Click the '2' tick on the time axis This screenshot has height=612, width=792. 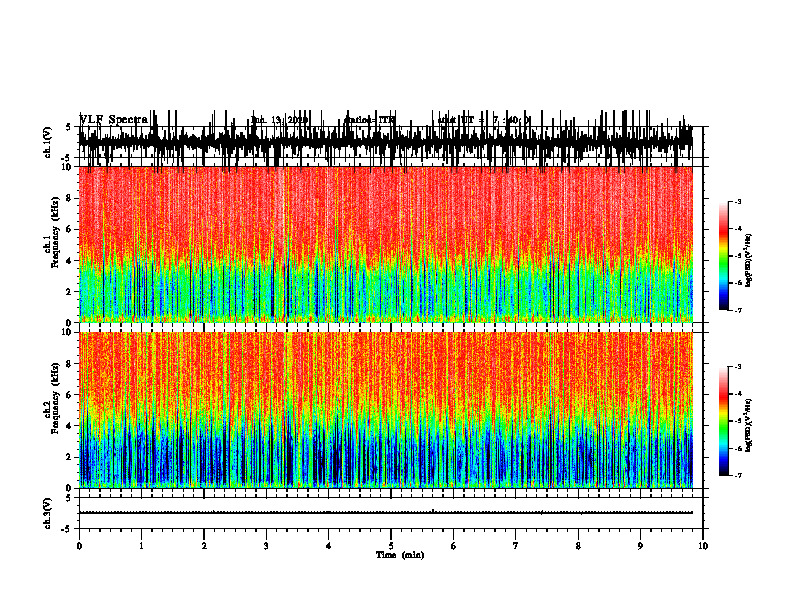coord(204,546)
